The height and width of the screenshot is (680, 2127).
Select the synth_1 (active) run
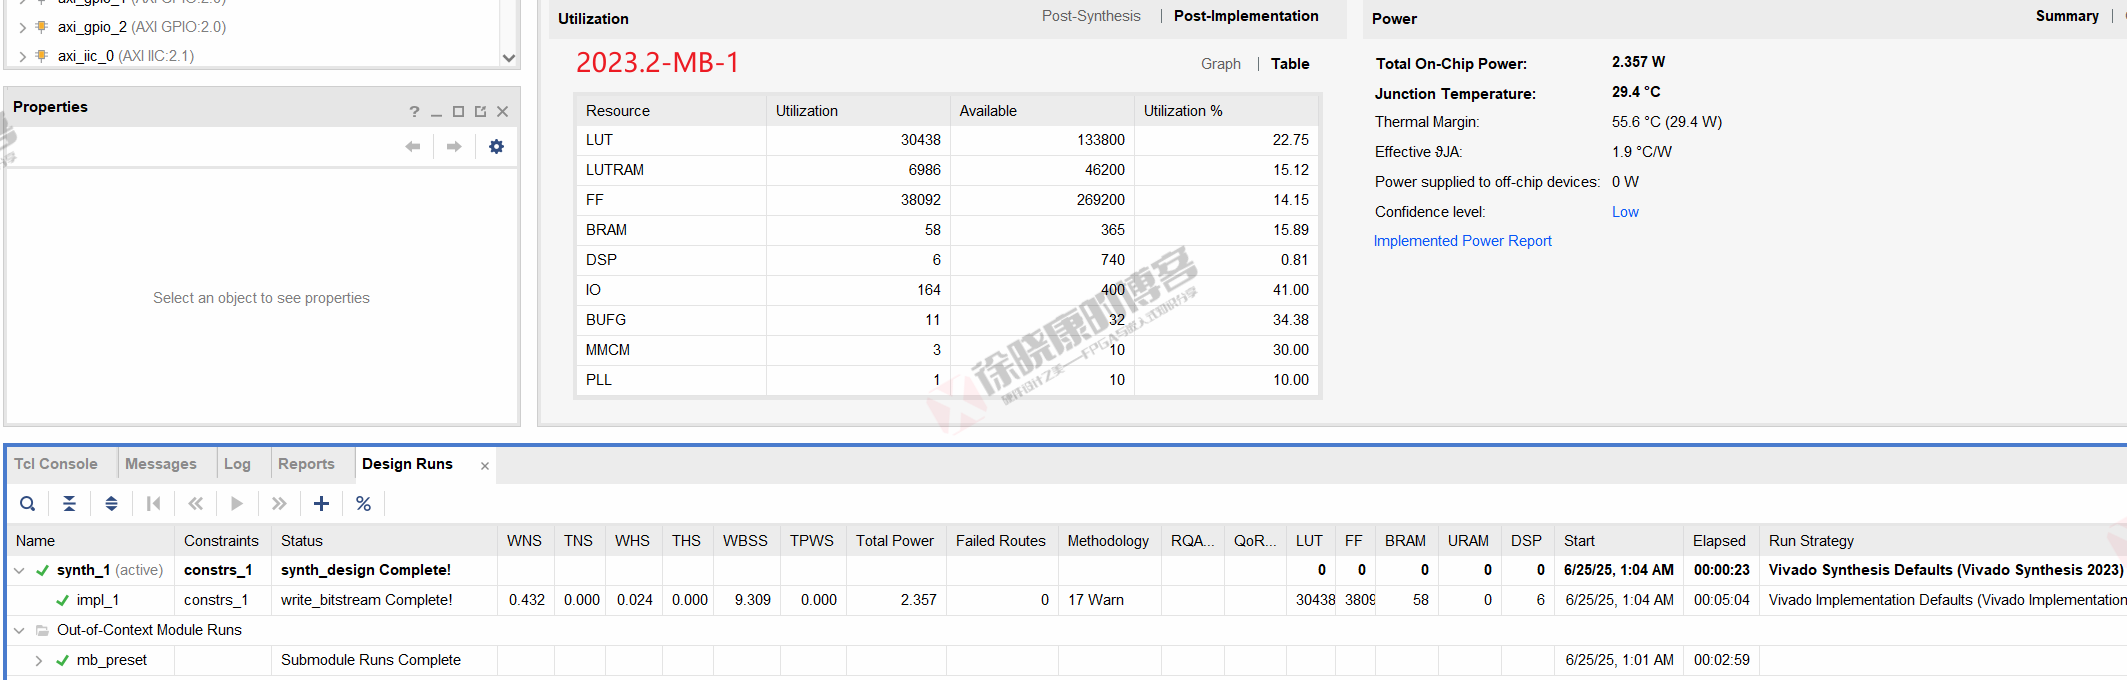(1067, 570)
